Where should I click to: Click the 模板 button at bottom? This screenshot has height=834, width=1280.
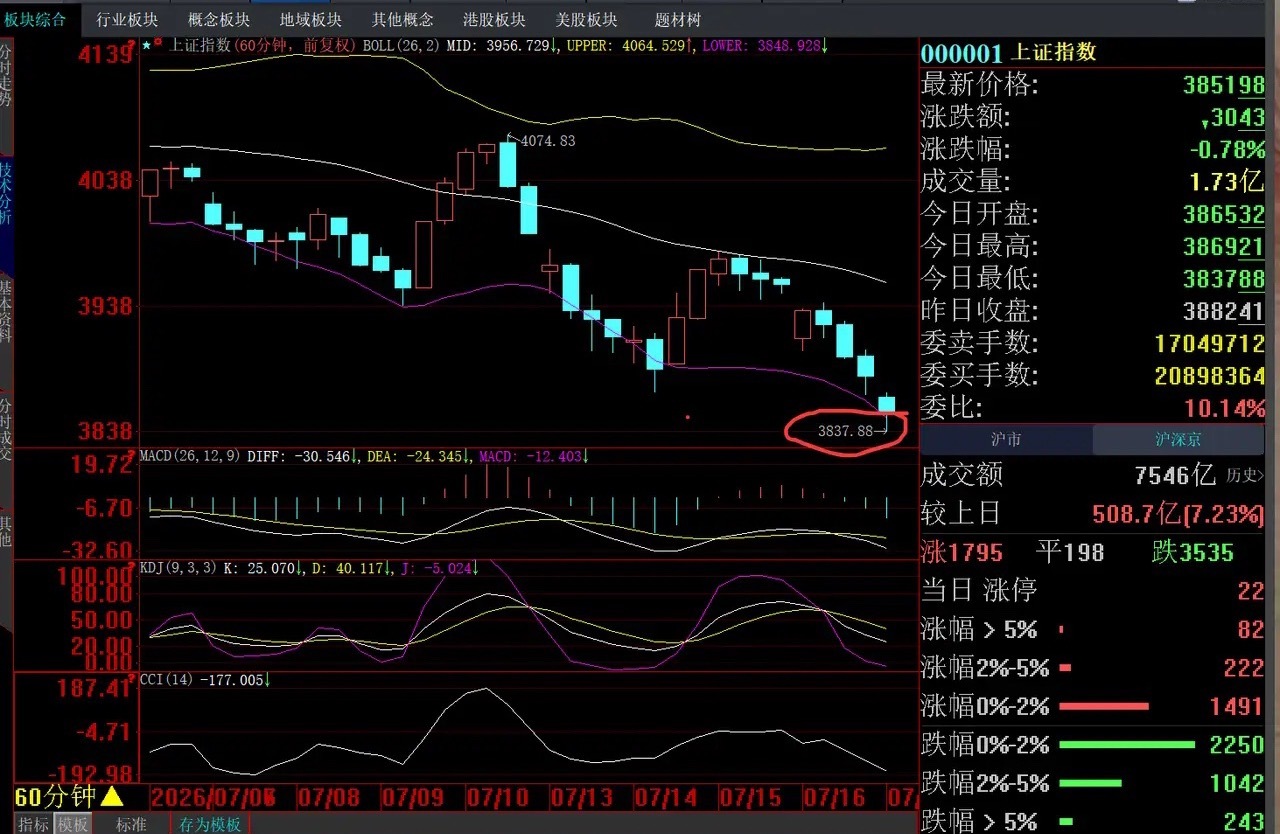[x=73, y=824]
